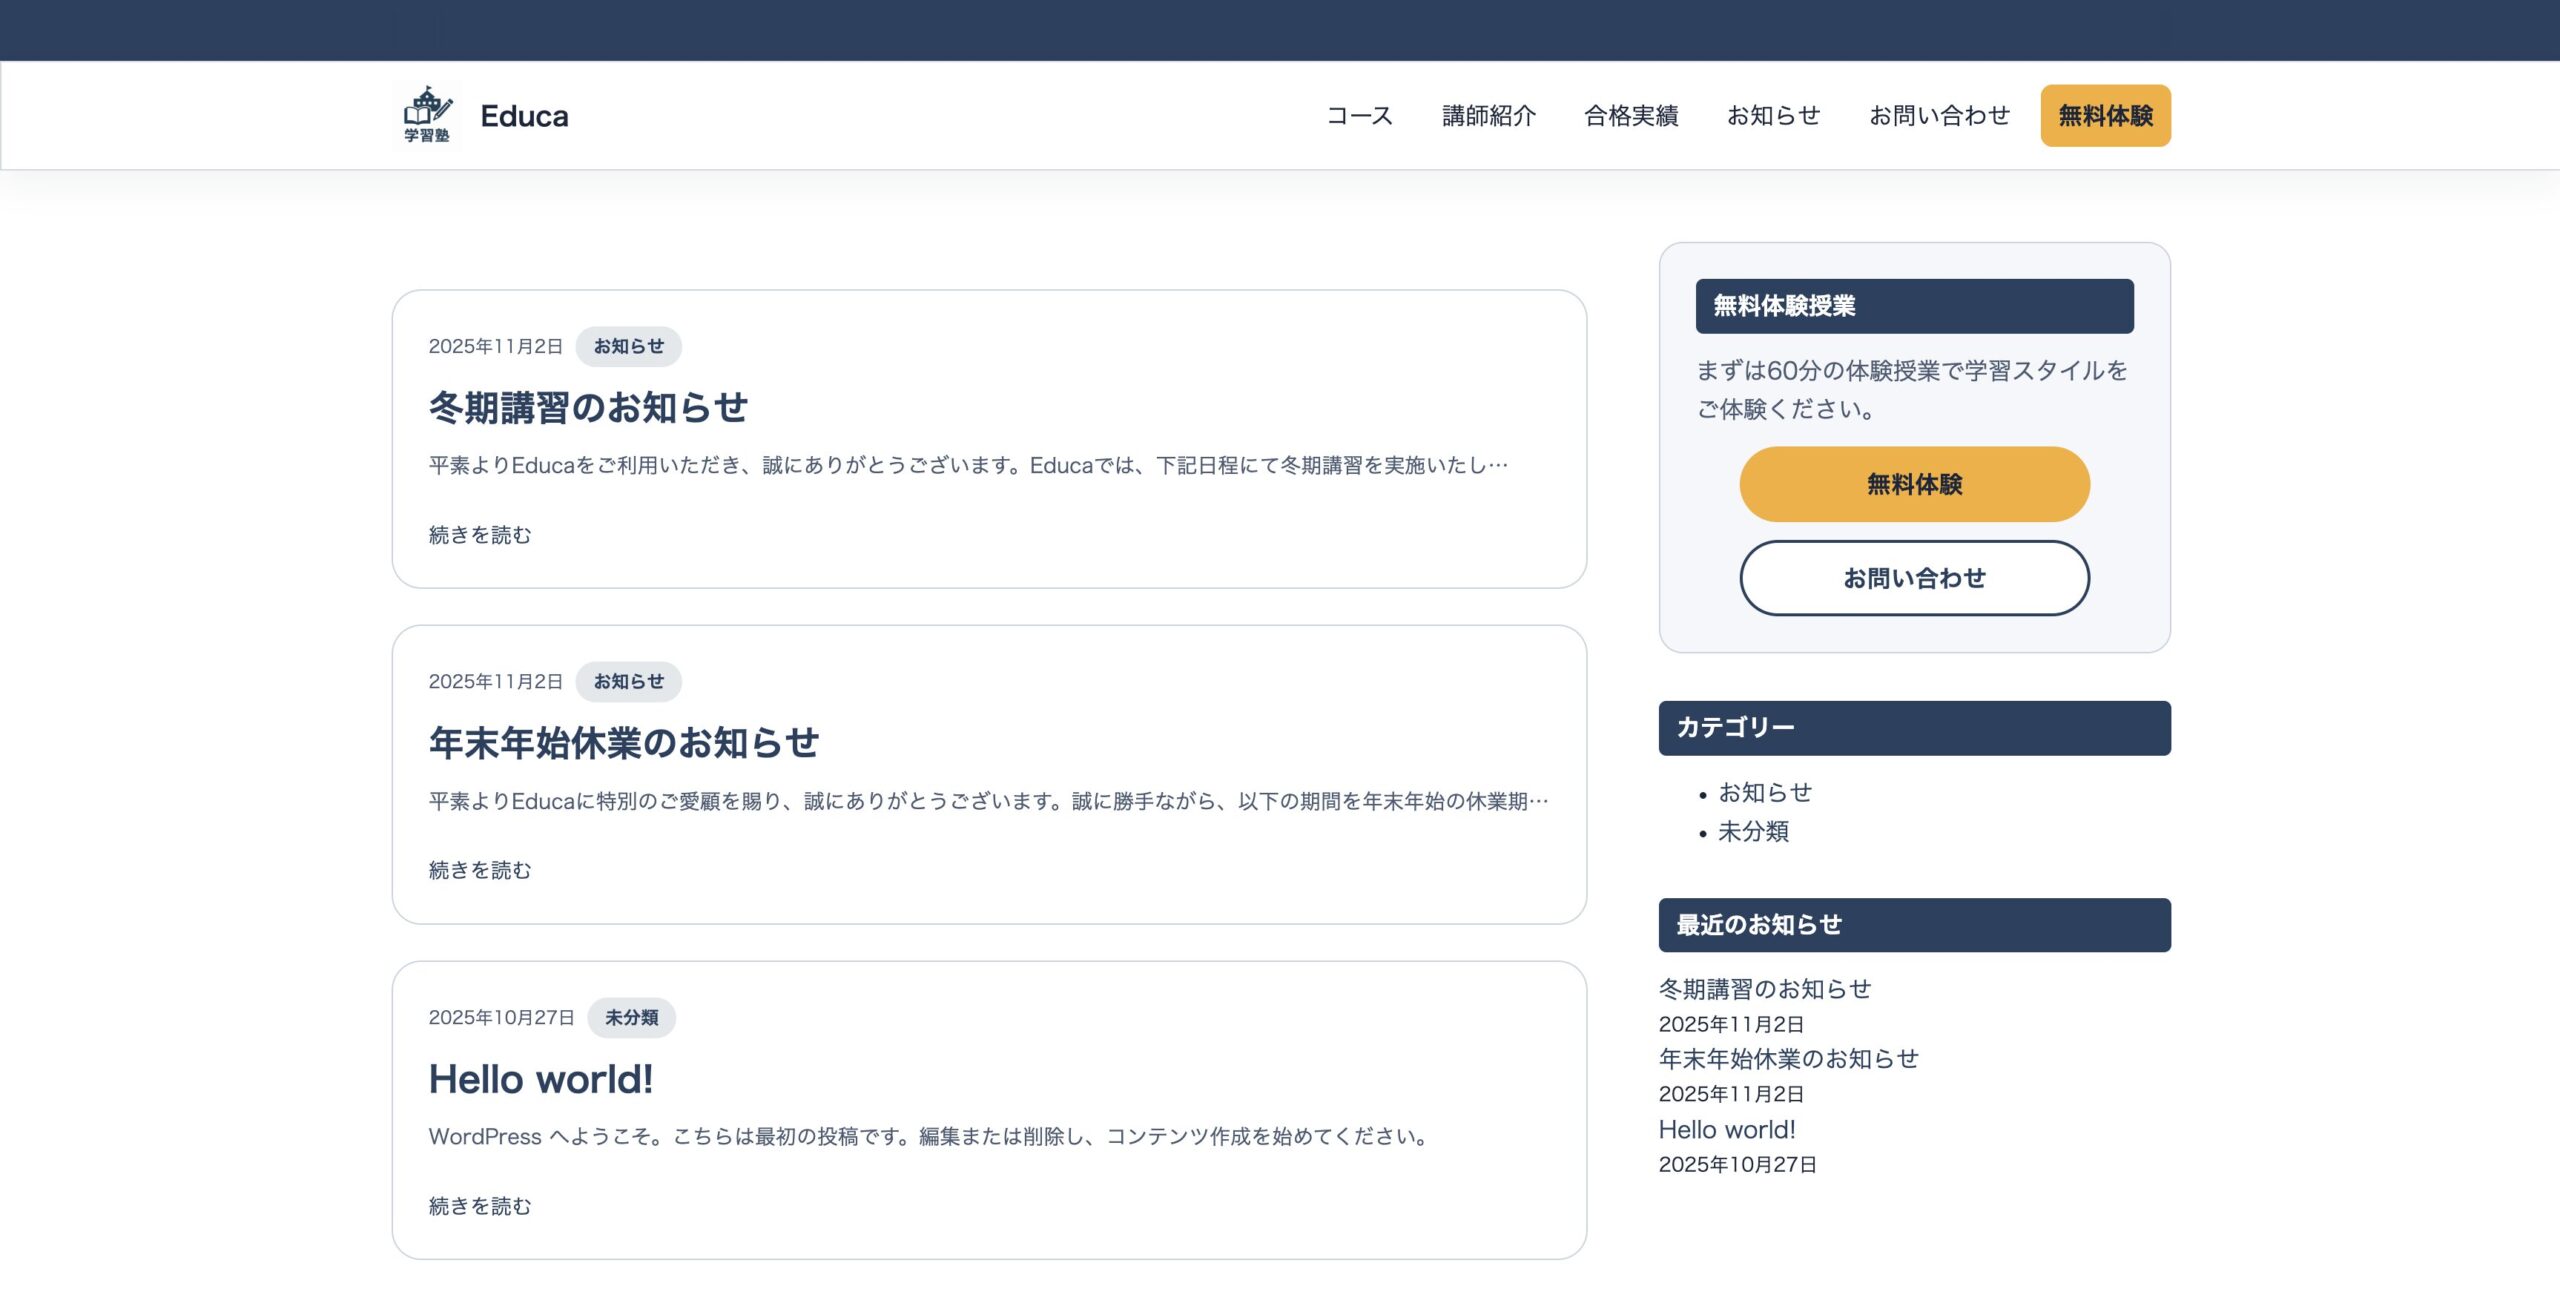Open お問い合わせ in the top navigation
This screenshot has height=1289, width=2560.
point(1939,116)
